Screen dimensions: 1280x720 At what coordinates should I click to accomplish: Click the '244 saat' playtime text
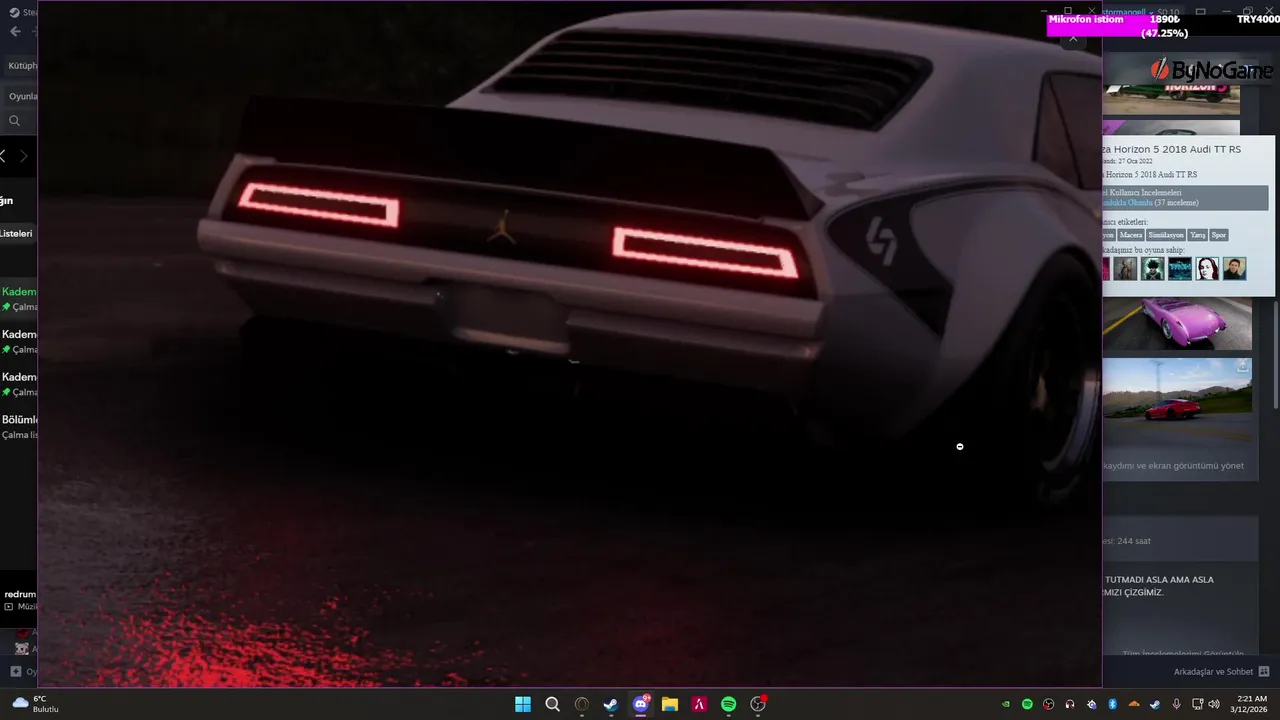(1131, 541)
